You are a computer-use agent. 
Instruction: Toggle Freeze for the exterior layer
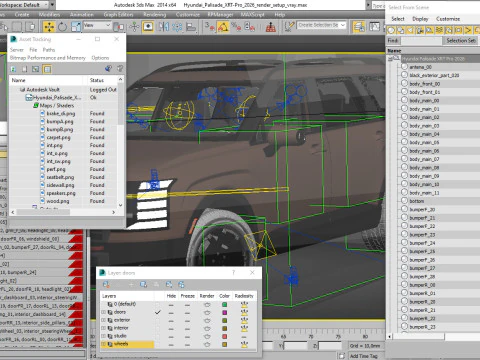(x=187, y=321)
